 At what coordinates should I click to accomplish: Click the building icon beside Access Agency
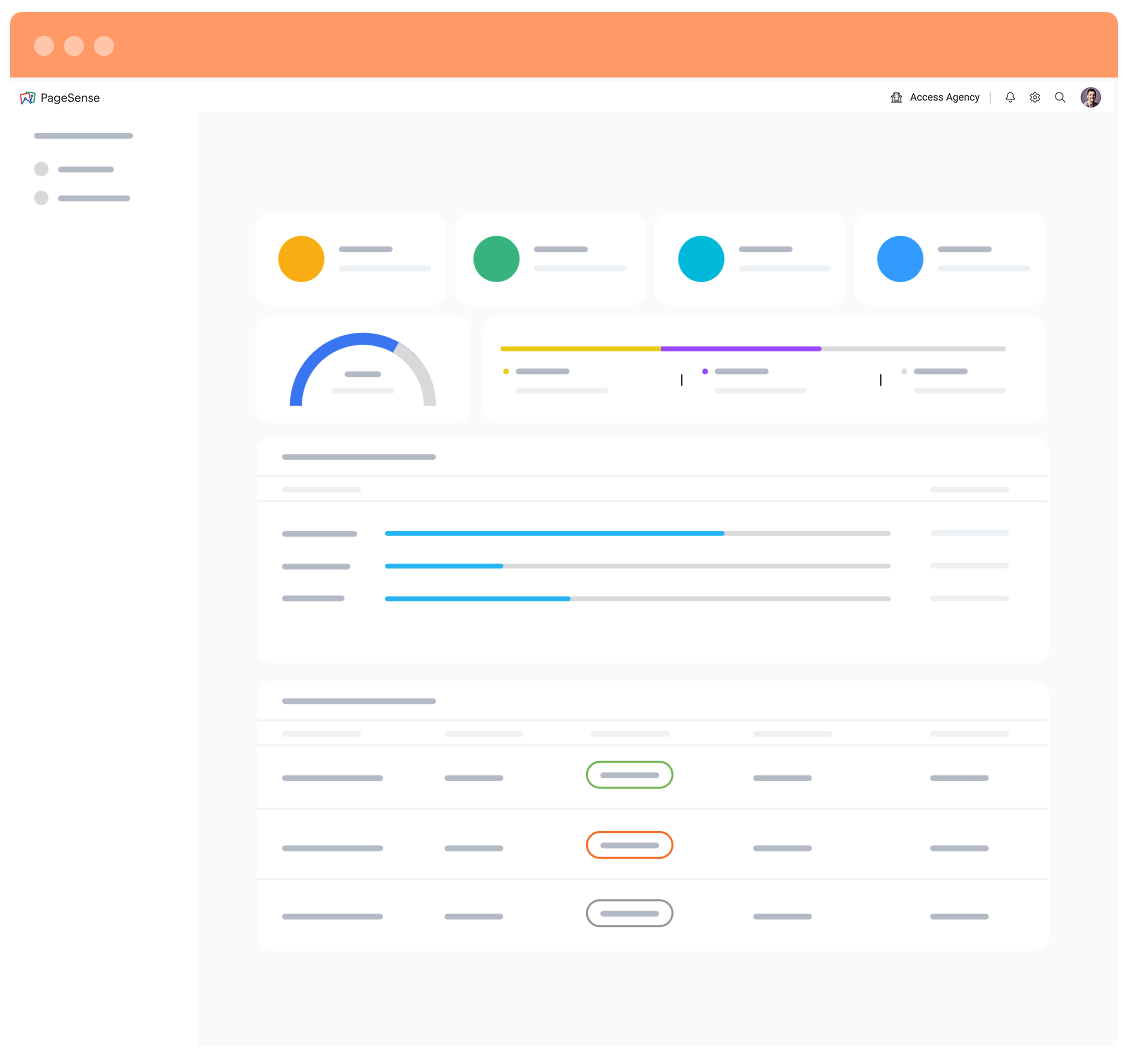pyautogui.click(x=895, y=97)
